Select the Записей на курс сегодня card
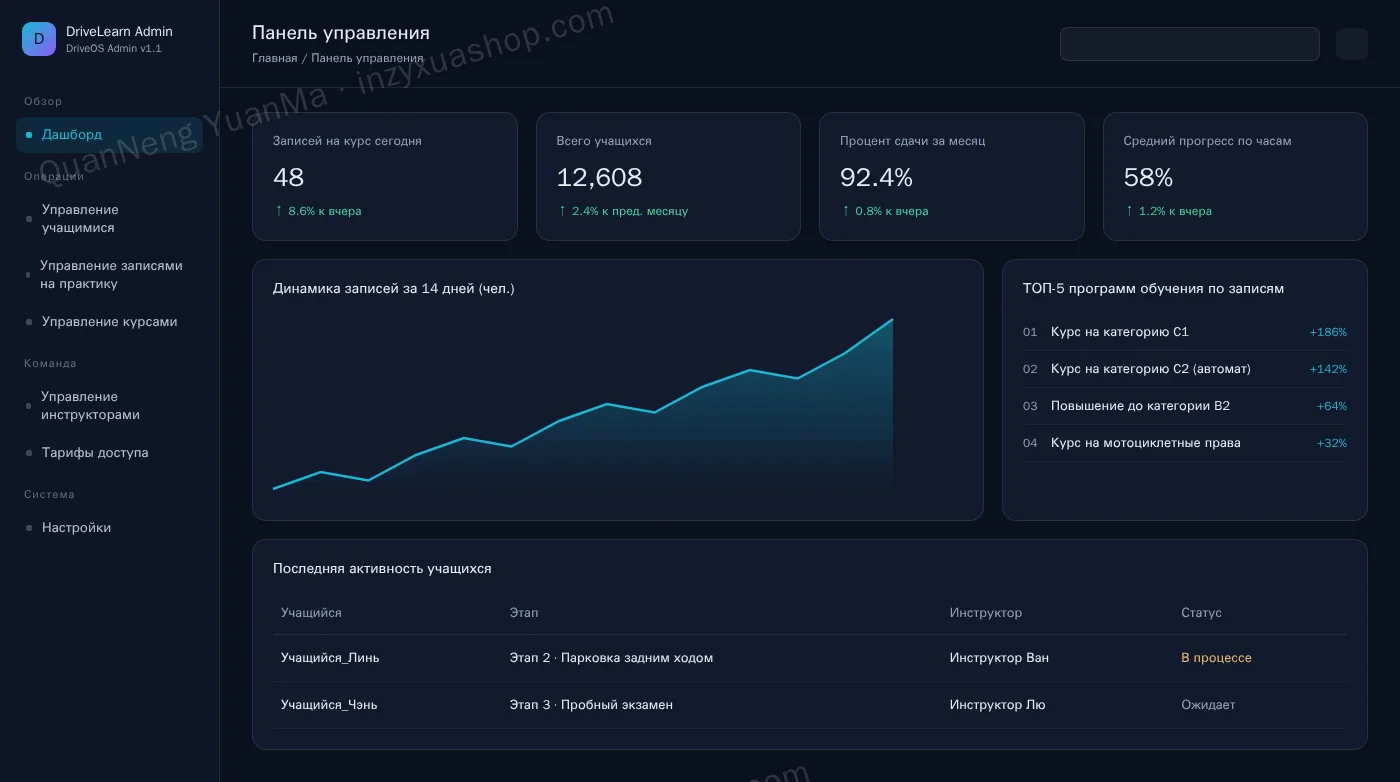 coord(385,176)
